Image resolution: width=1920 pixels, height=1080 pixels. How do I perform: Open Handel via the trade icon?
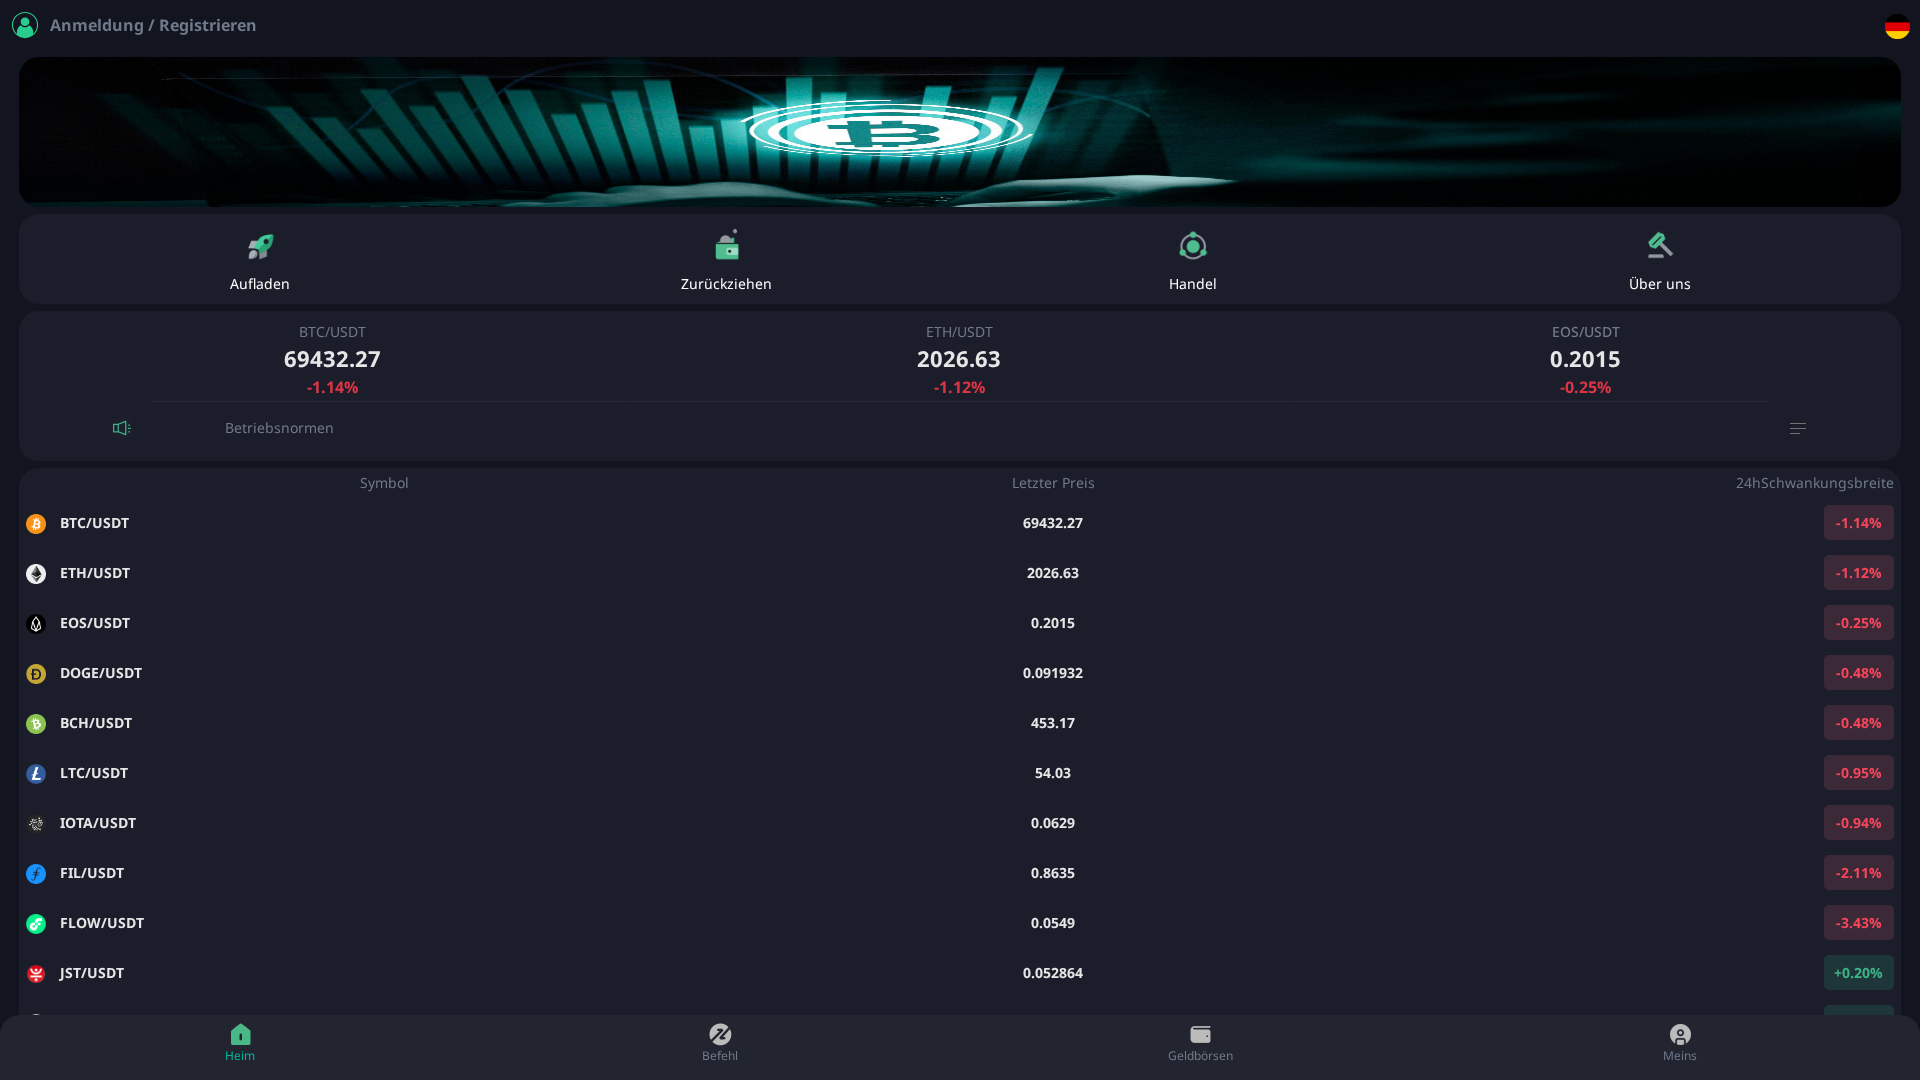pos(1192,246)
